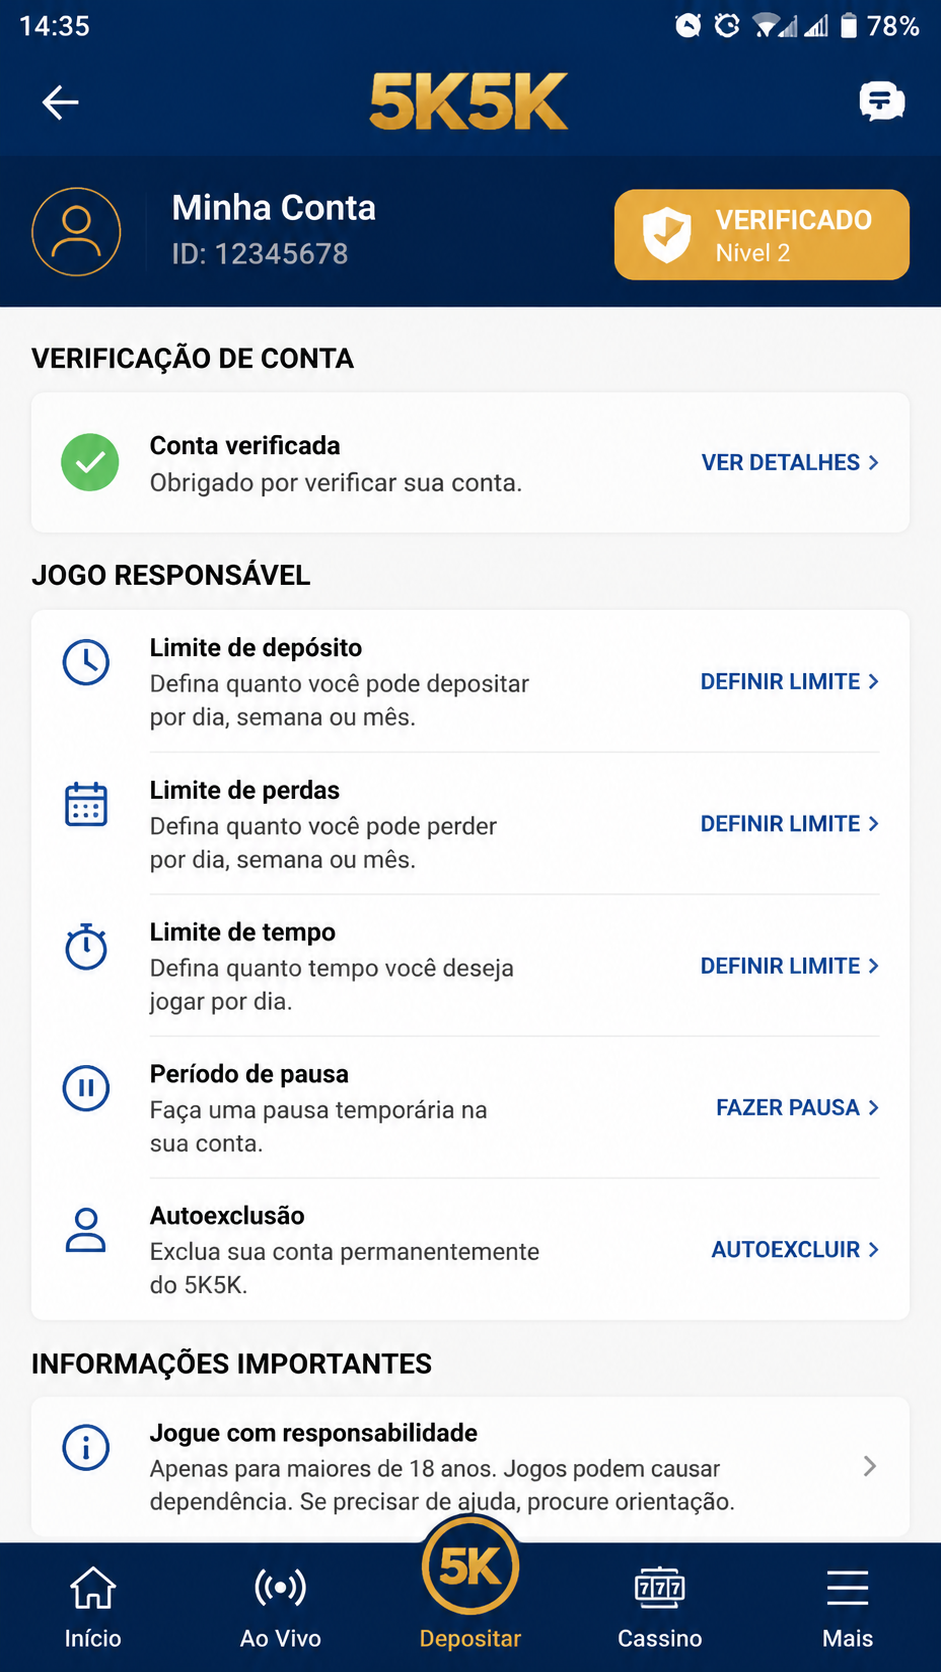Open VER DETALHES for account verification
The width and height of the screenshot is (941, 1672).
click(790, 462)
